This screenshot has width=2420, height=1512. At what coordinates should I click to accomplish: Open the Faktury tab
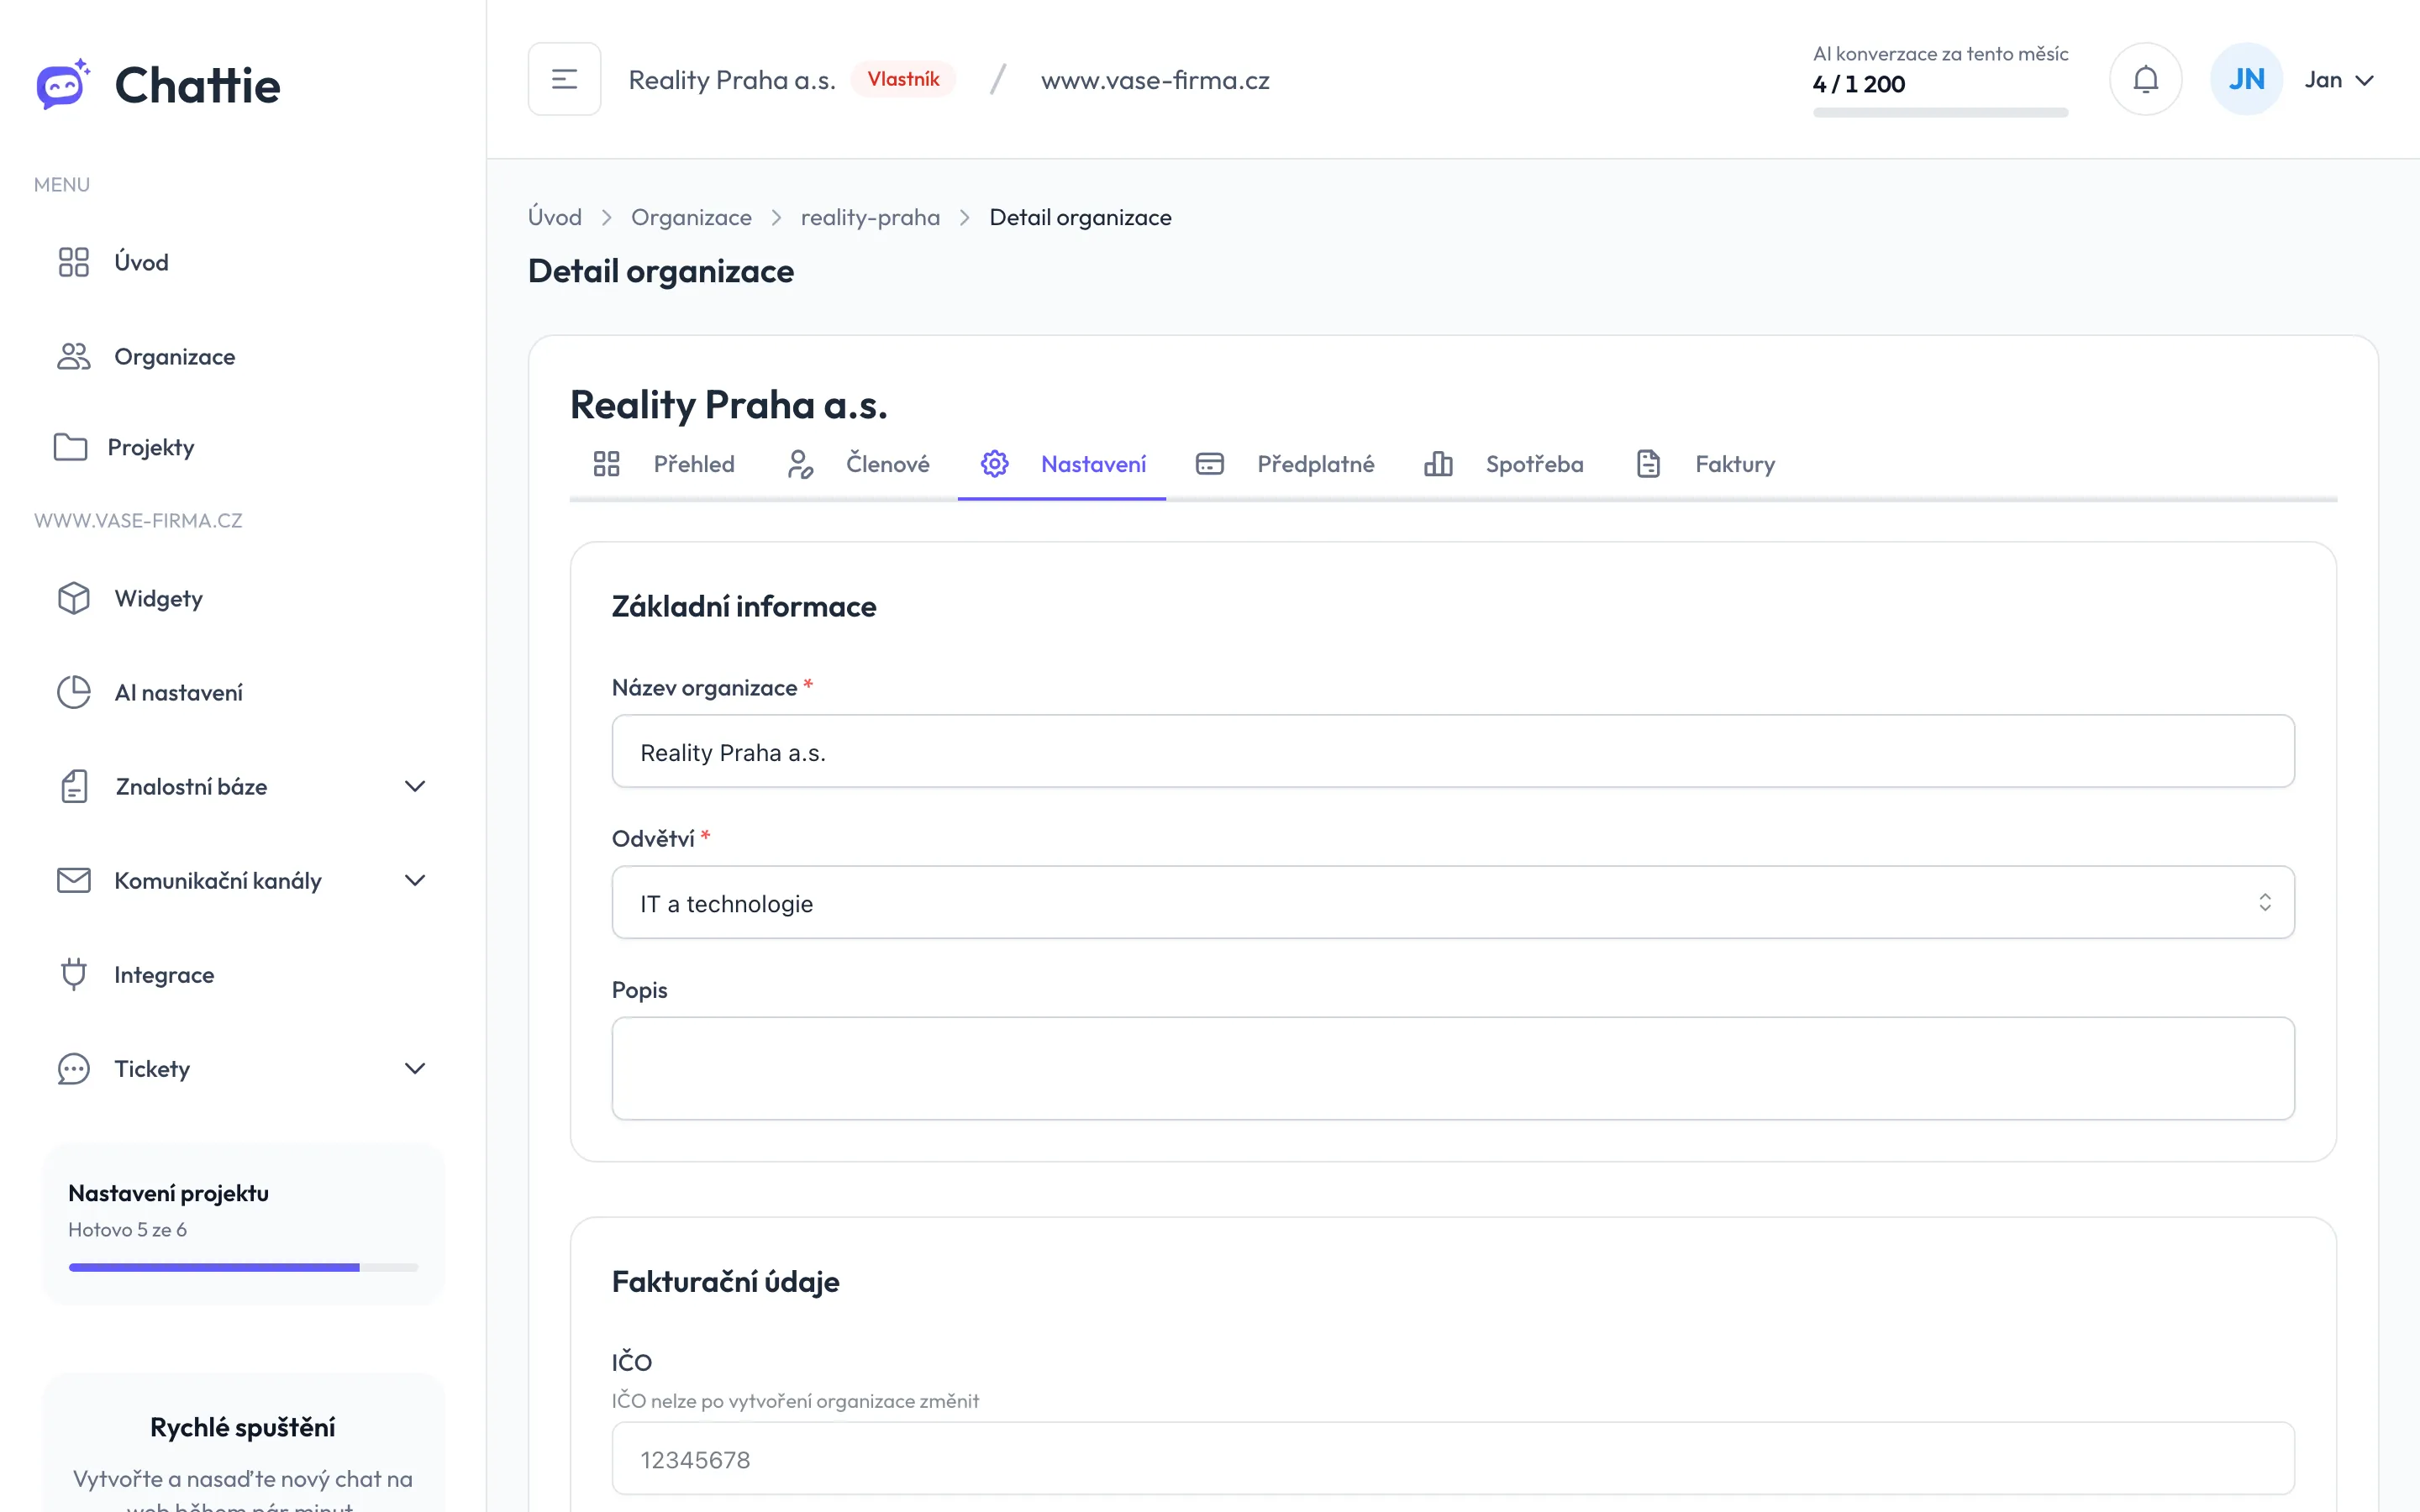[x=1705, y=464]
